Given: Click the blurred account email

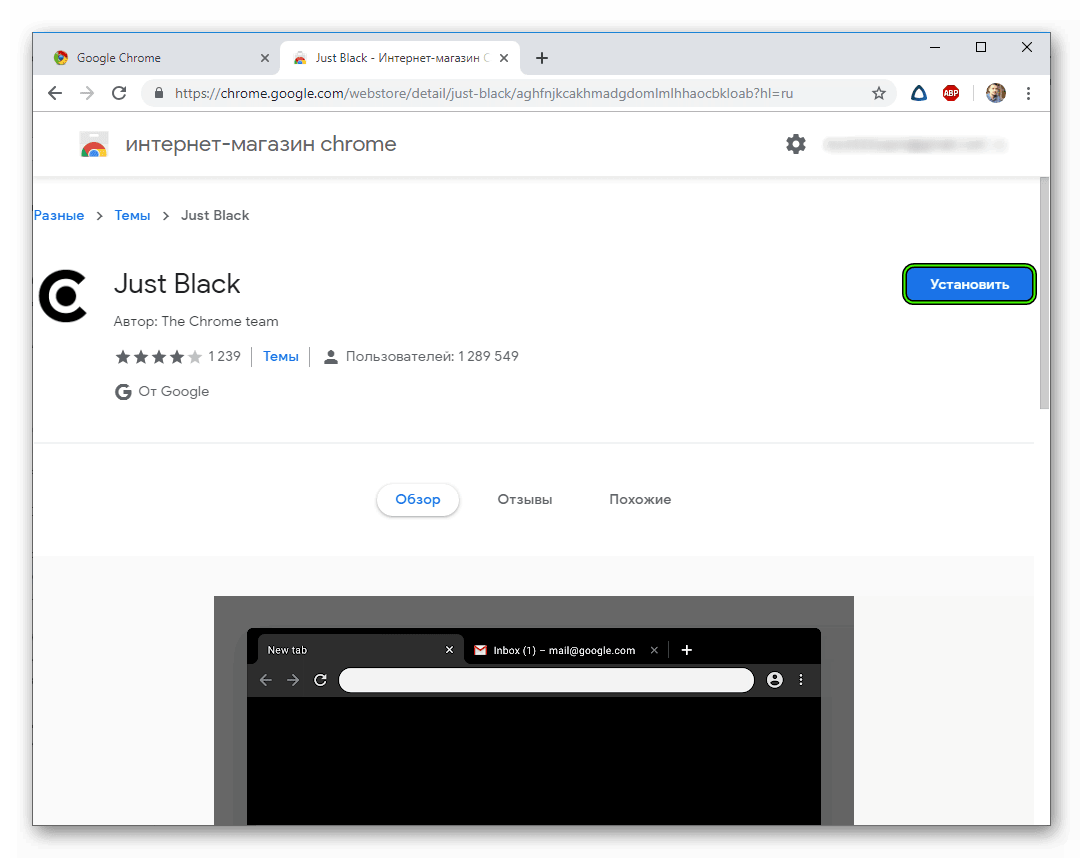Looking at the screenshot, I should pos(914,144).
